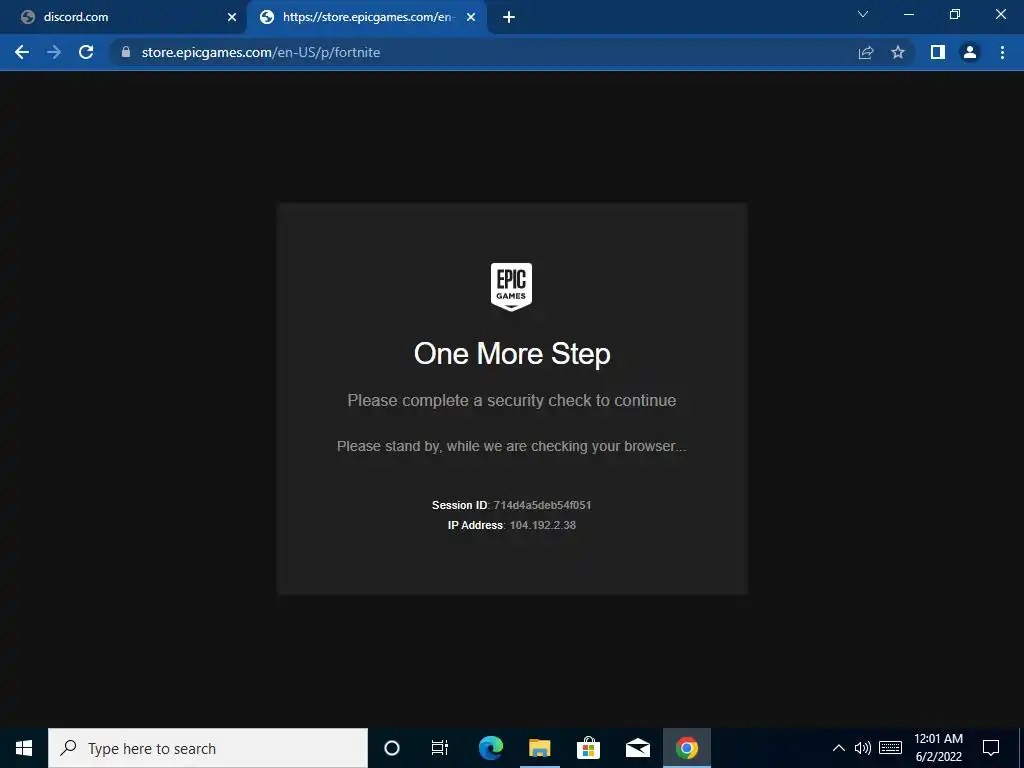The height and width of the screenshot is (768, 1024).
Task: View site lock security info
Action: [x=126, y=52]
